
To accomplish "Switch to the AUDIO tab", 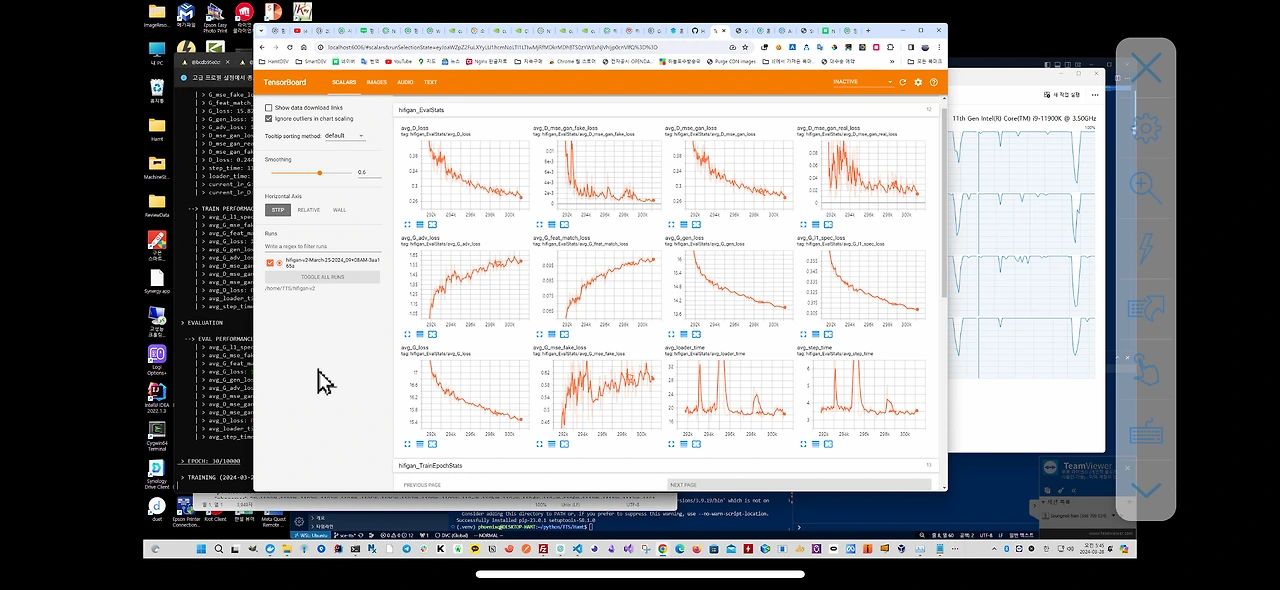I will click(405, 82).
